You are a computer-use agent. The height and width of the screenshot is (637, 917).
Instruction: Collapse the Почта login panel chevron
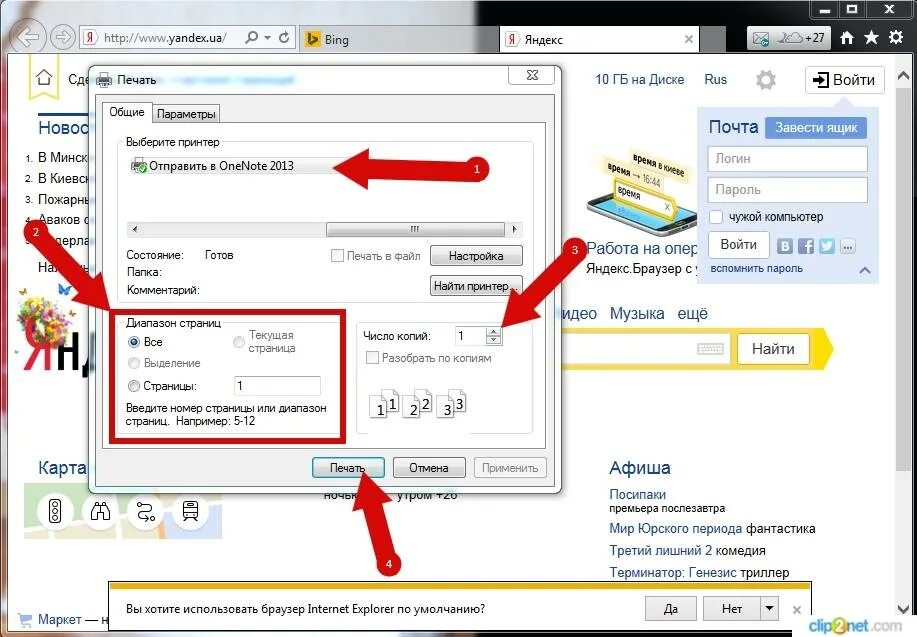pos(865,270)
